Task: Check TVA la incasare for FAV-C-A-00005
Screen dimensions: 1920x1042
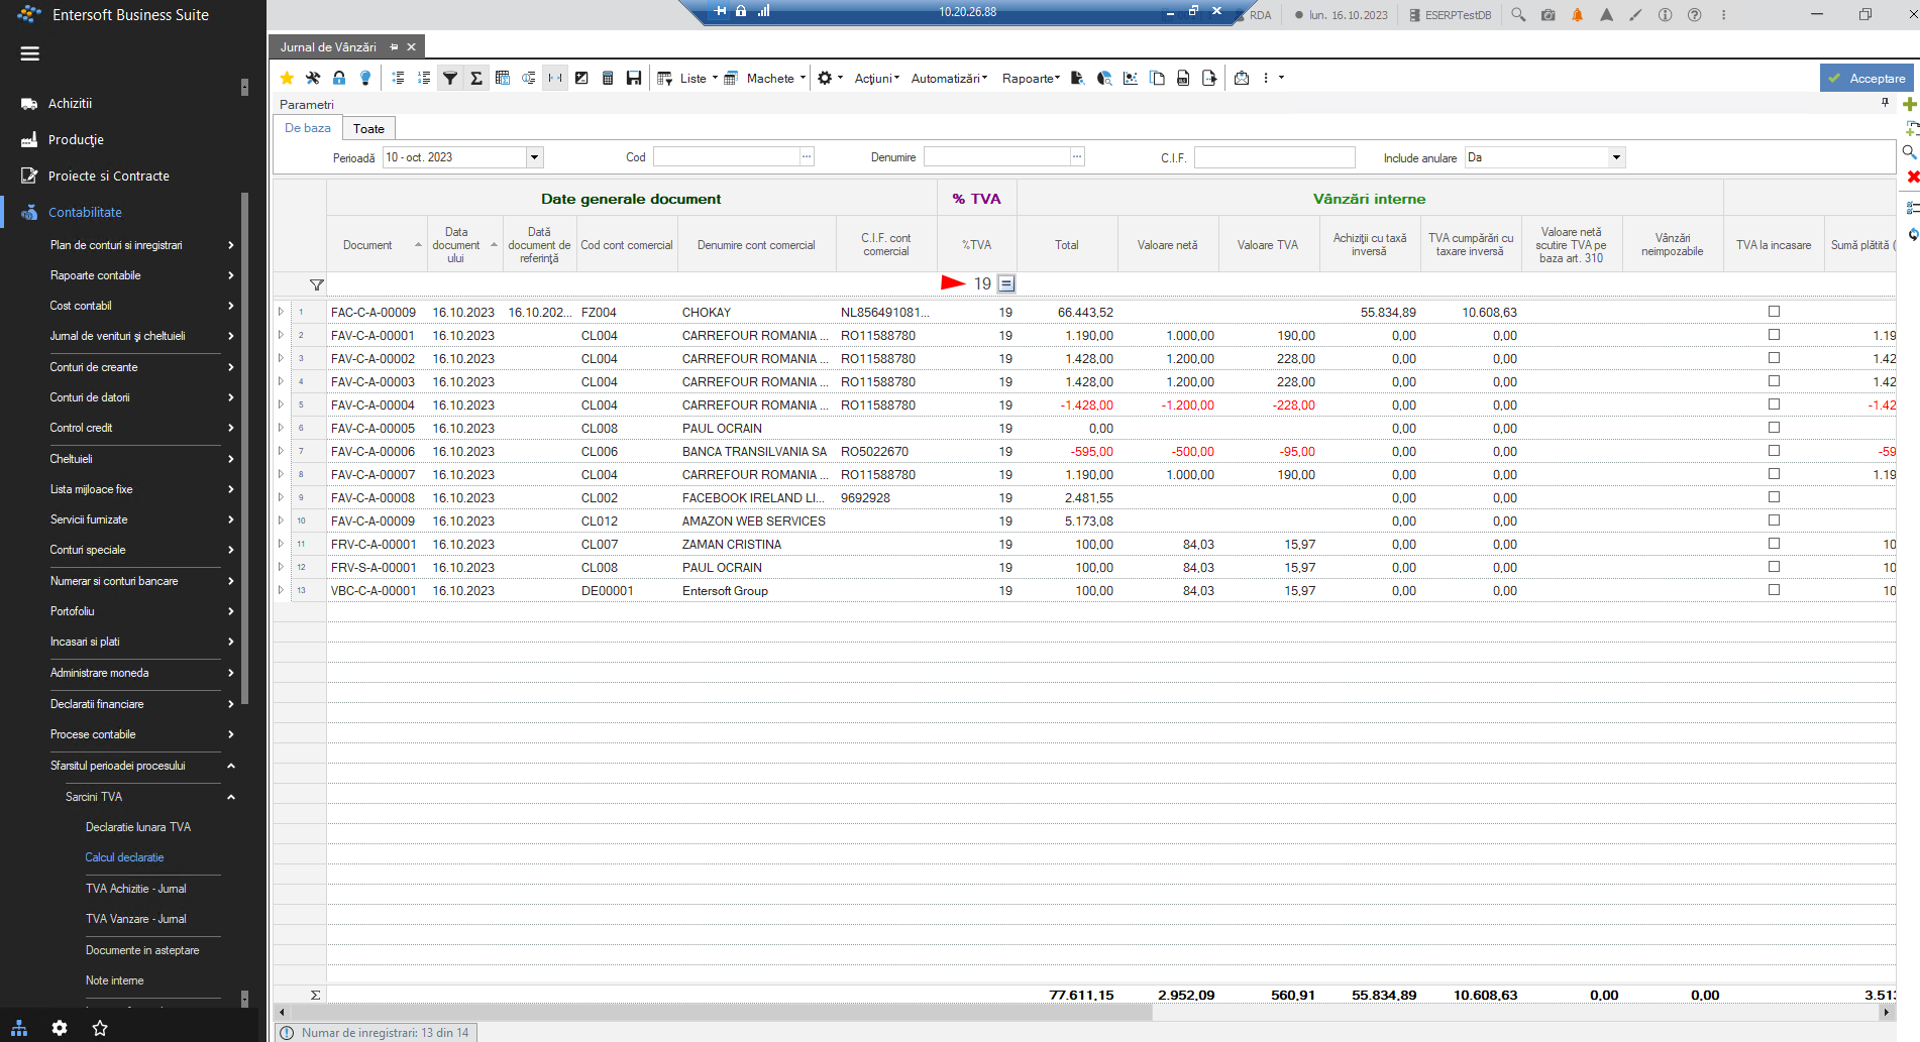Action: click(x=1774, y=428)
